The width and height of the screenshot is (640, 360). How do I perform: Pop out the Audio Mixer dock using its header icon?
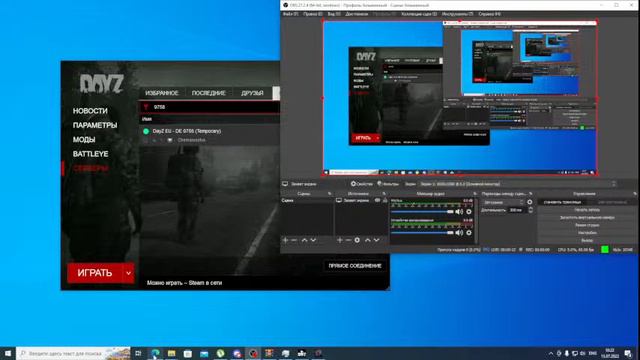(x=475, y=193)
